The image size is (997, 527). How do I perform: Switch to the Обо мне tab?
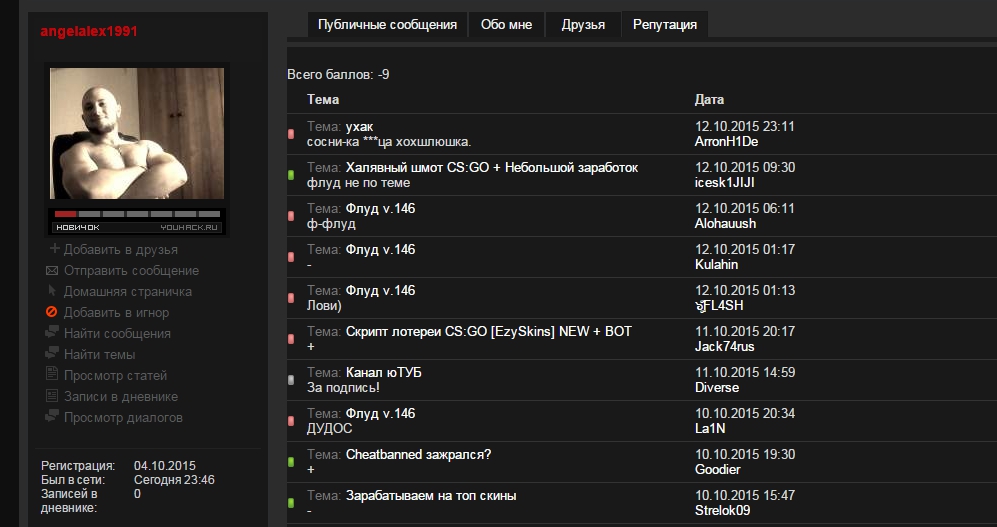pyautogui.click(x=506, y=25)
